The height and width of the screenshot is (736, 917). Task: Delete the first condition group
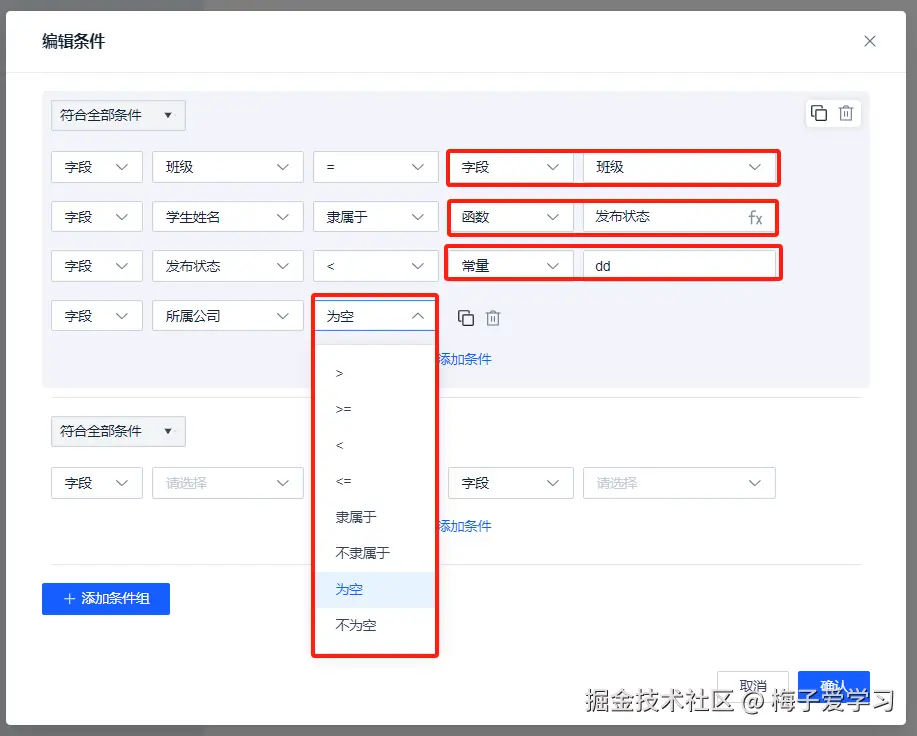click(846, 113)
